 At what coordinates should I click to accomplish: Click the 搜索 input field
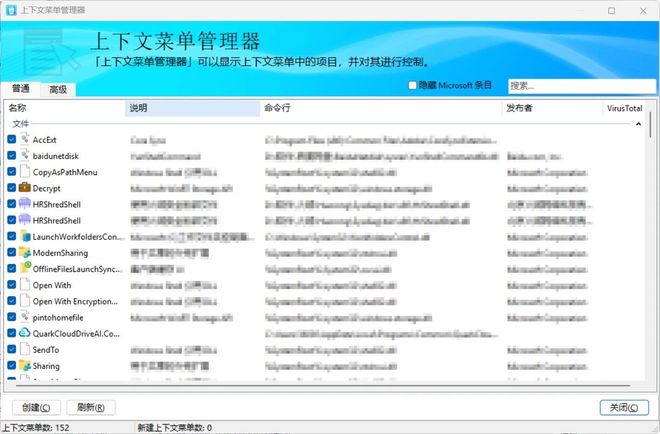(582, 86)
